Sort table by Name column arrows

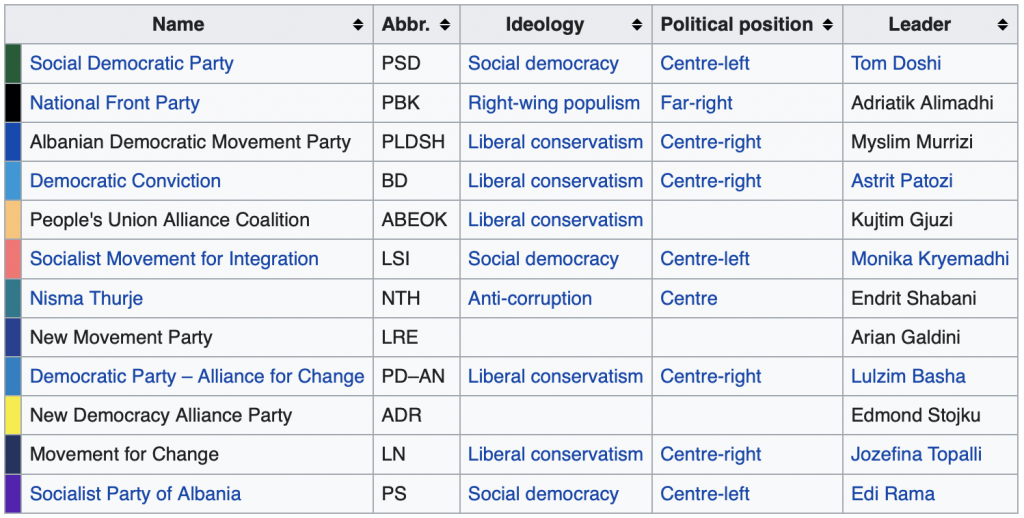coord(358,25)
